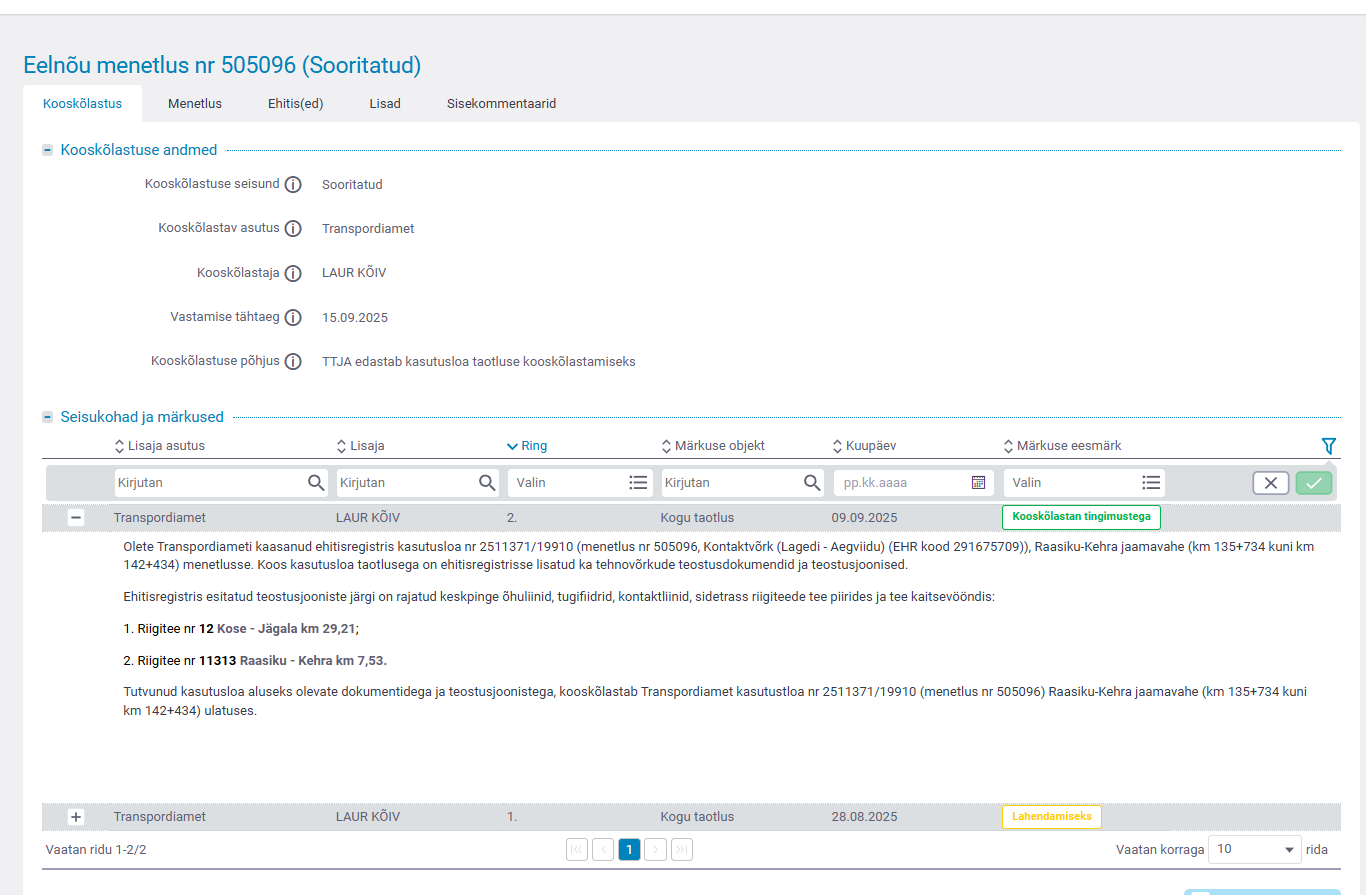Click info icon beside Kooskõlastuse põhjus
This screenshot has width=1366, height=895.
point(293,362)
